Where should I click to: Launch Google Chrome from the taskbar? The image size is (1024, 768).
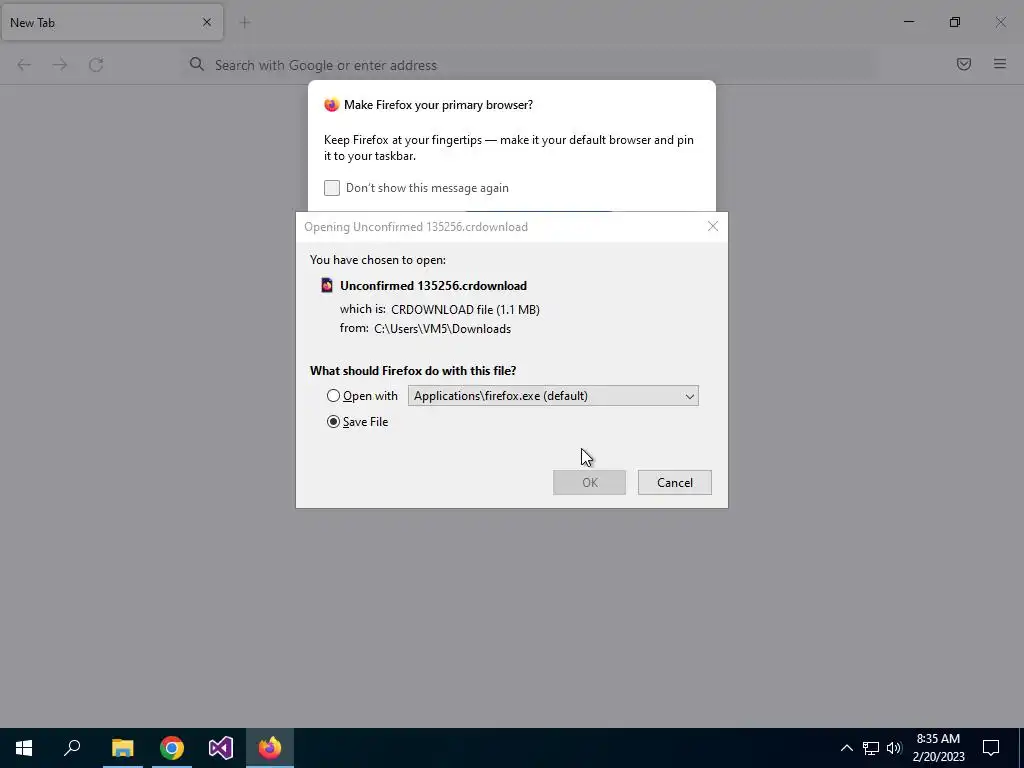tap(172, 748)
